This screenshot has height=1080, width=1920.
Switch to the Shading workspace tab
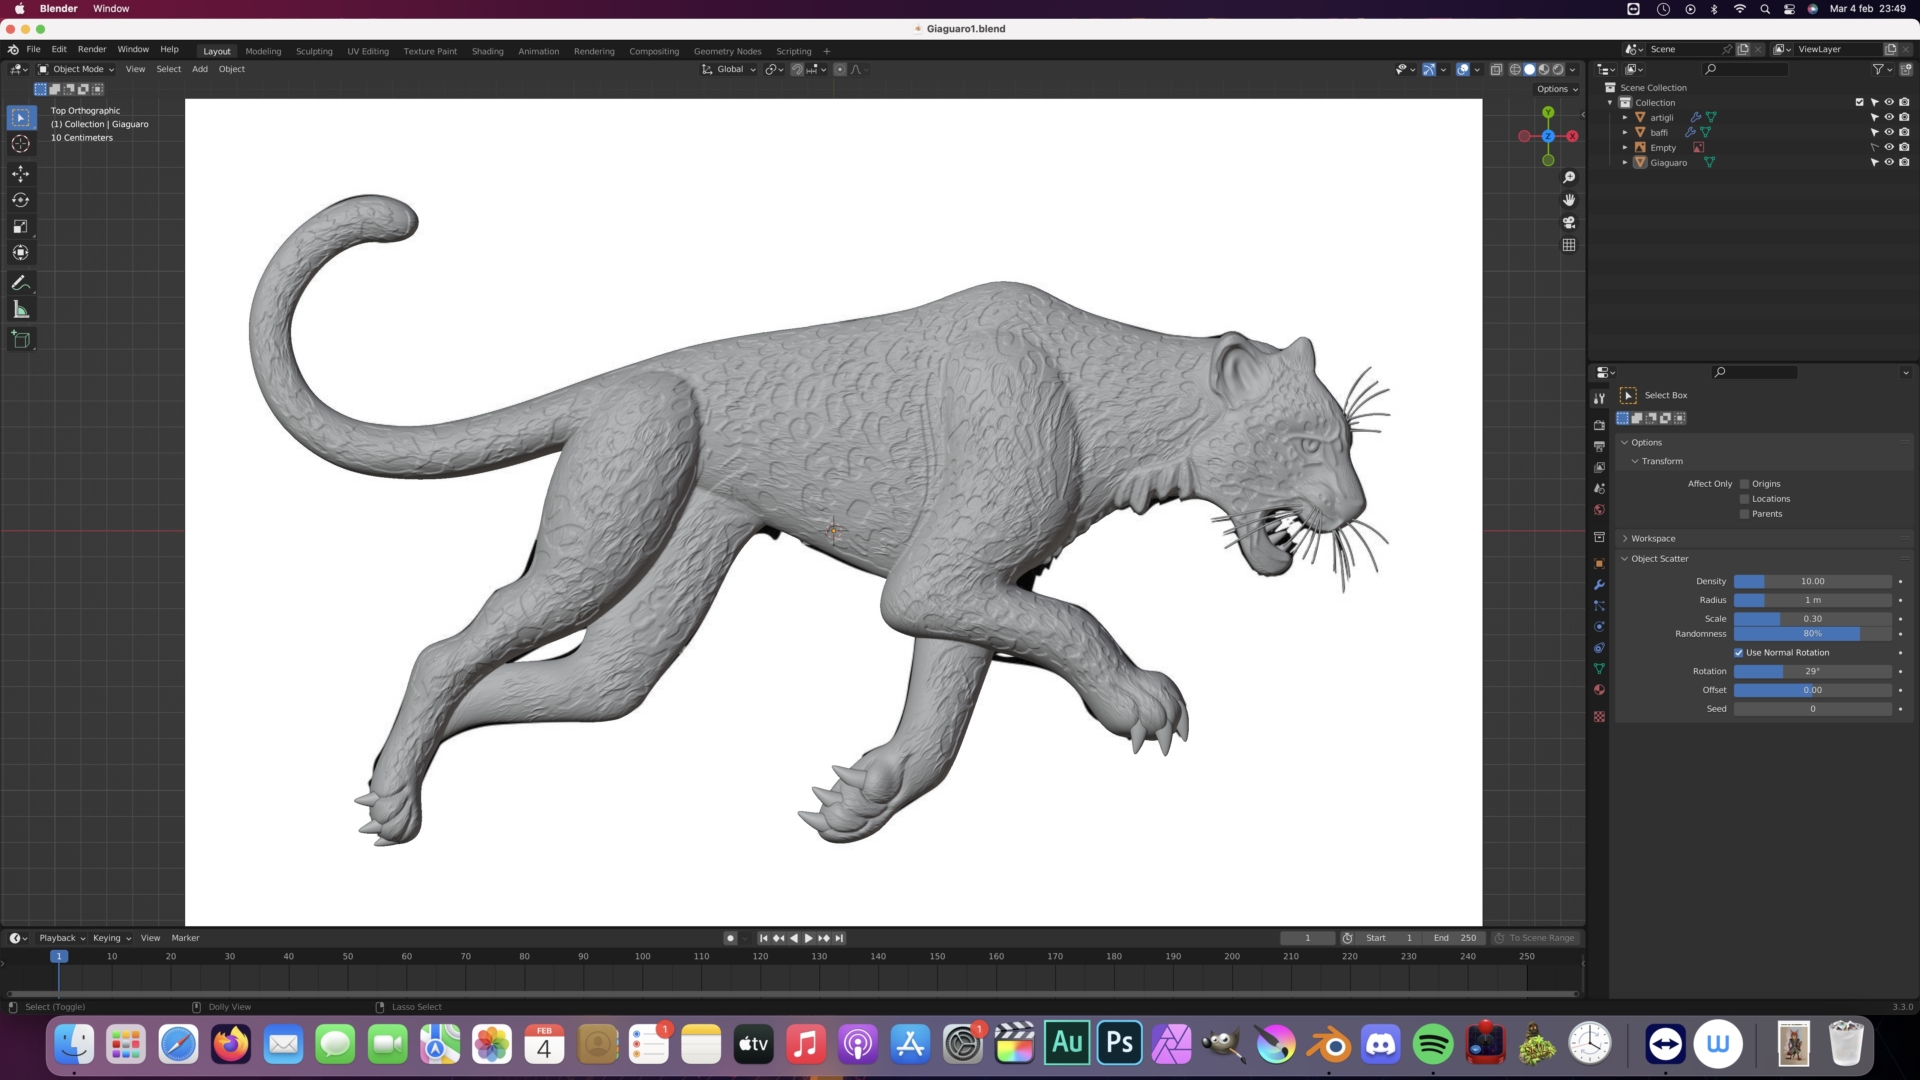click(x=488, y=51)
